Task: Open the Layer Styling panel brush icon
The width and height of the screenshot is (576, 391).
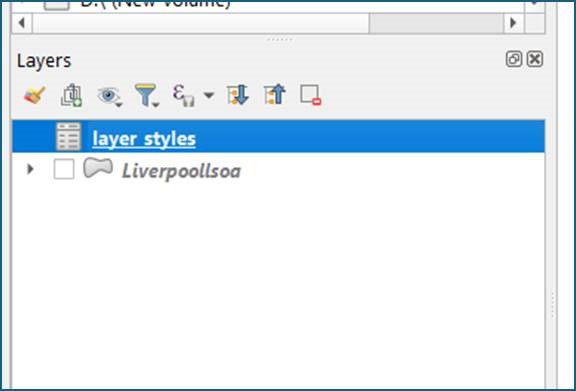Action: click(x=35, y=95)
